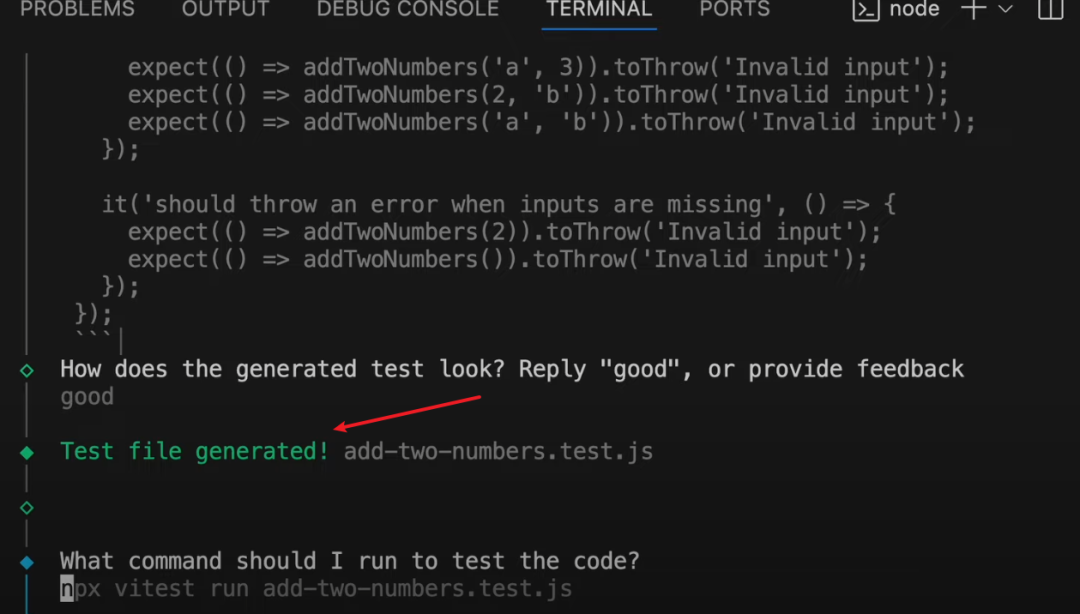Viewport: 1080px width, 614px height.
Task: Open the OUTPUT tab
Action: click(225, 9)
